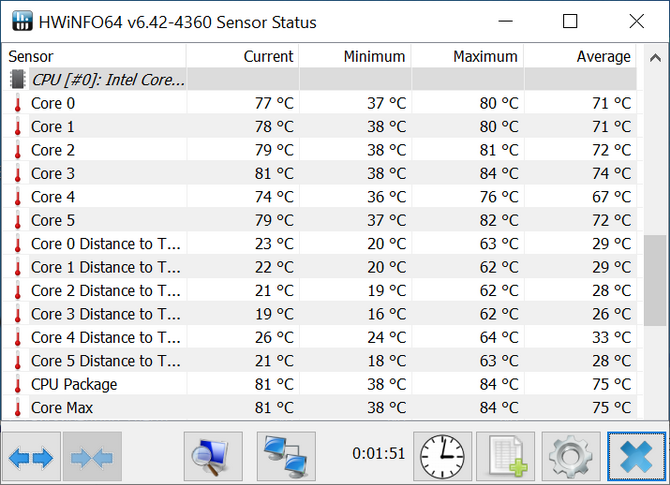Viewport: 670px width, 485px height.
Task: Select the CPU [#0]: Intel Core group row
Action: pos(320,79)
